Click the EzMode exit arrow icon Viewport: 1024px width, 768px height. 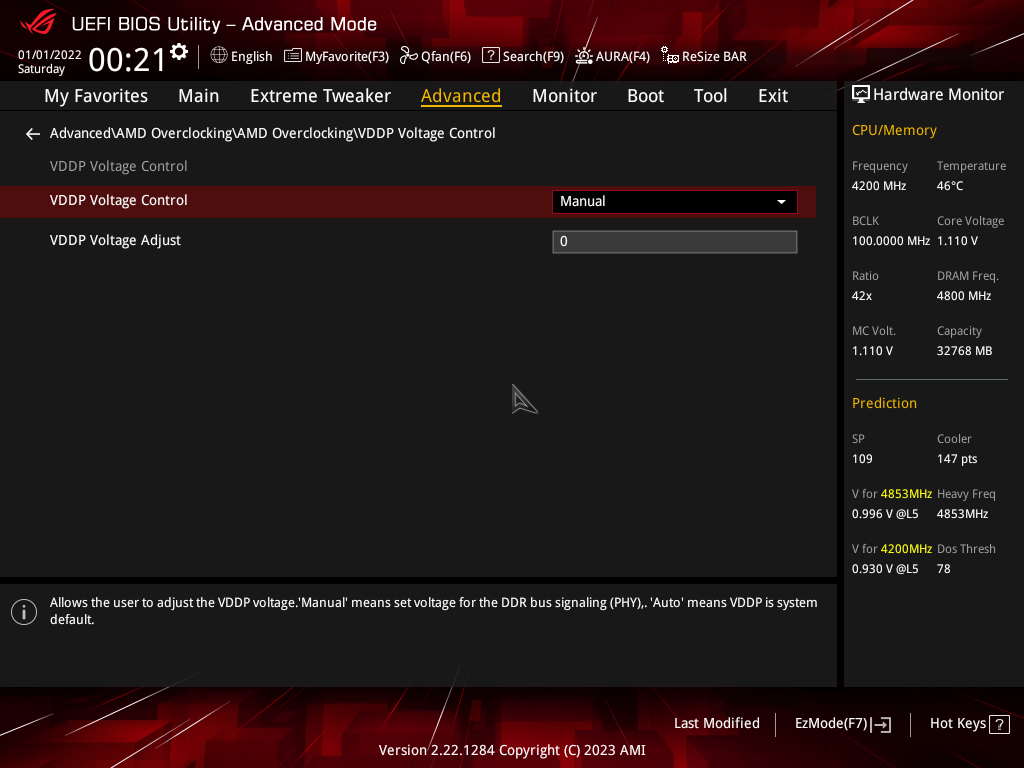pyautogui.click(x=881, y=724)
